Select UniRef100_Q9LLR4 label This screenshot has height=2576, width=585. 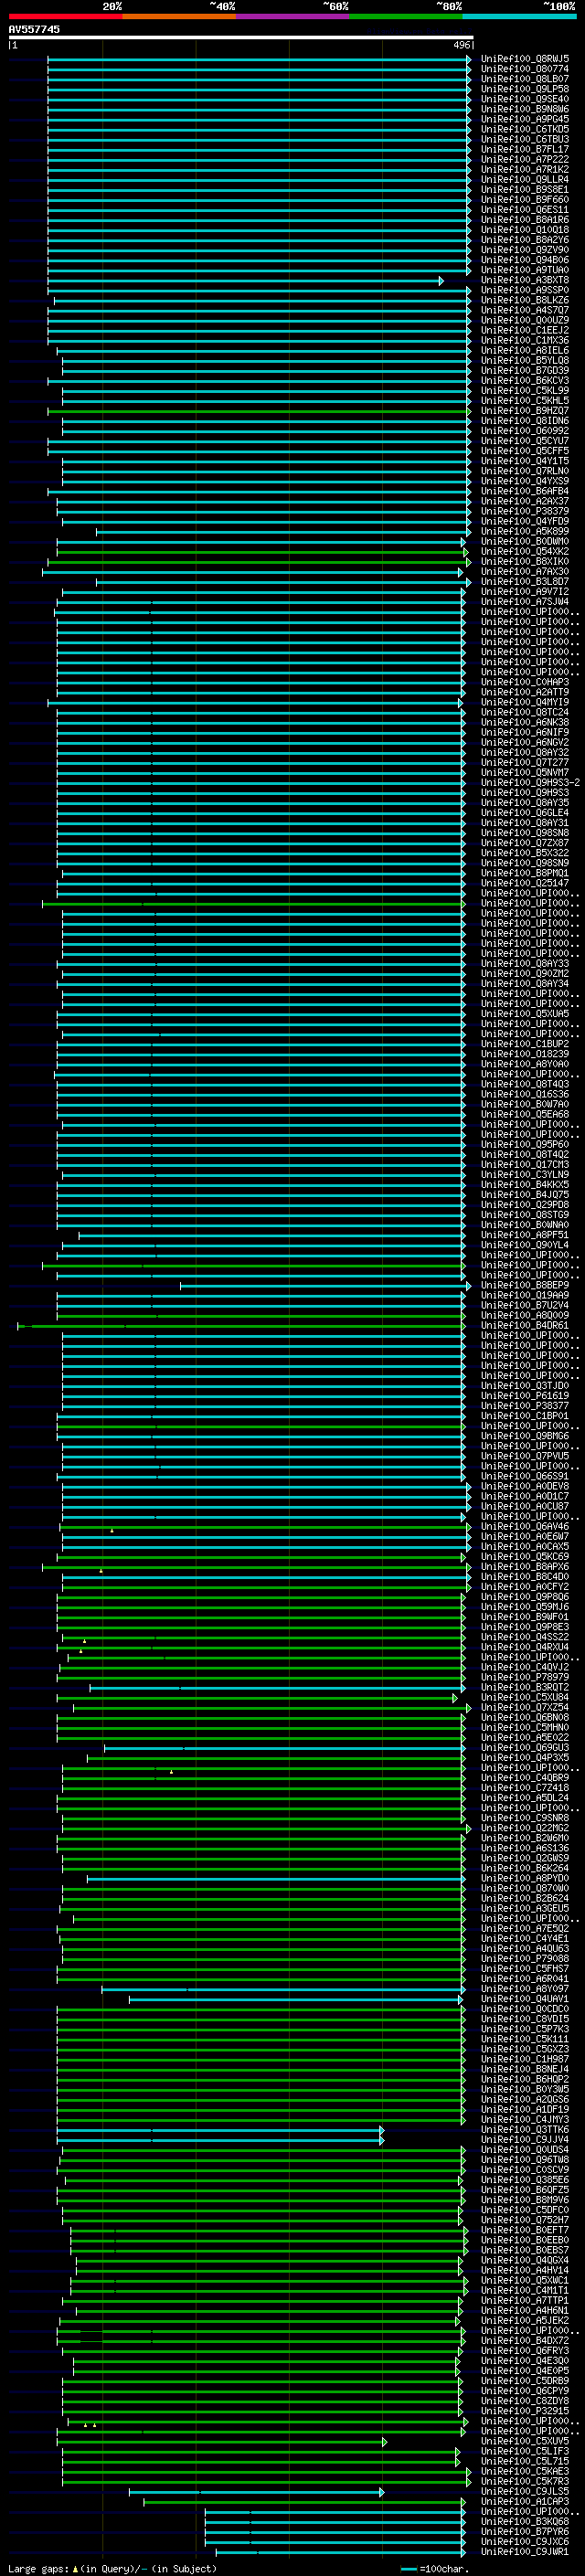click(x=524, y=180)
